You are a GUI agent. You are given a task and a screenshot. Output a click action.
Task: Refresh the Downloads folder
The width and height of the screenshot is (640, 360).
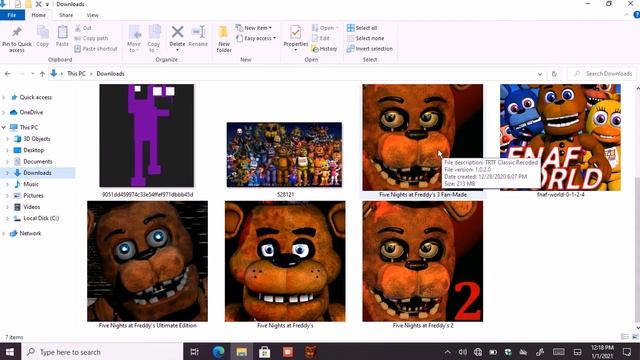tap(554, 74)
